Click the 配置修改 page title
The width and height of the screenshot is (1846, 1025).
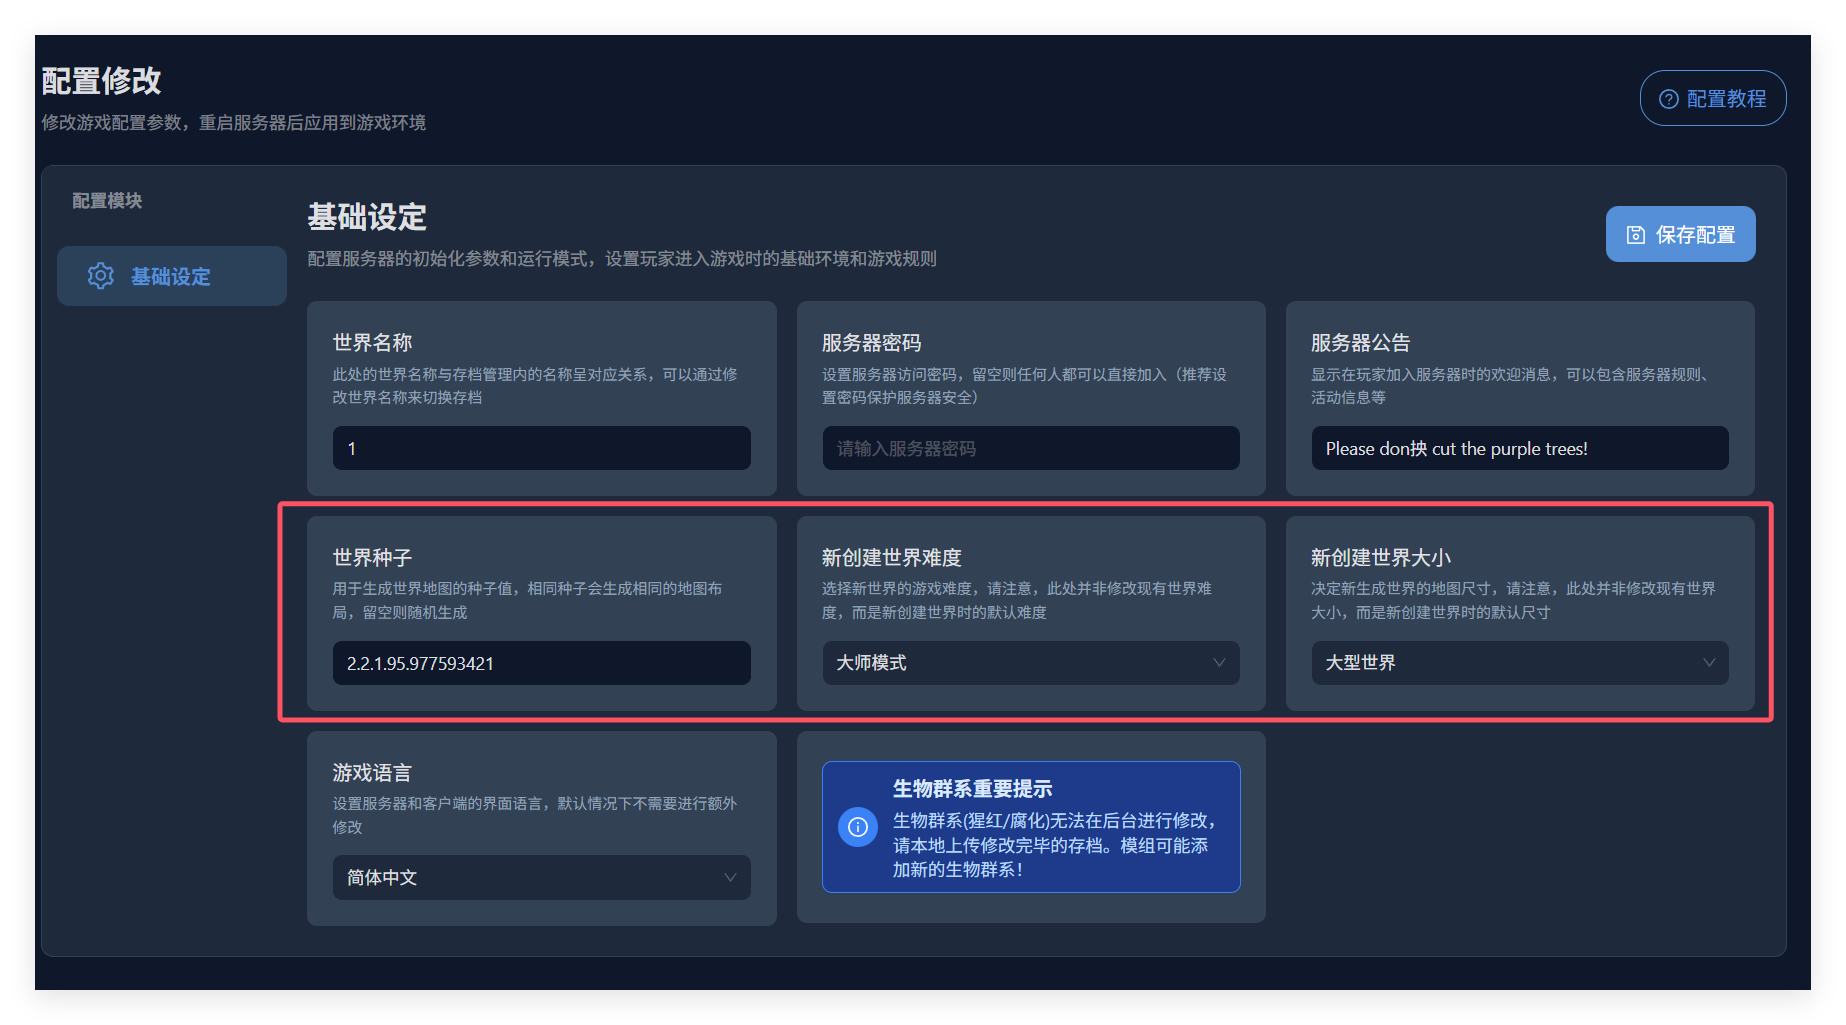tap(103, 81)
